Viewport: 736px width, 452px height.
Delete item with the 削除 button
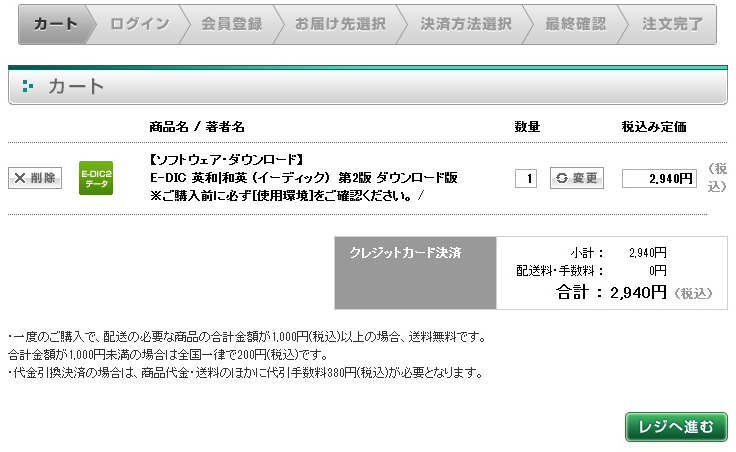35,178
